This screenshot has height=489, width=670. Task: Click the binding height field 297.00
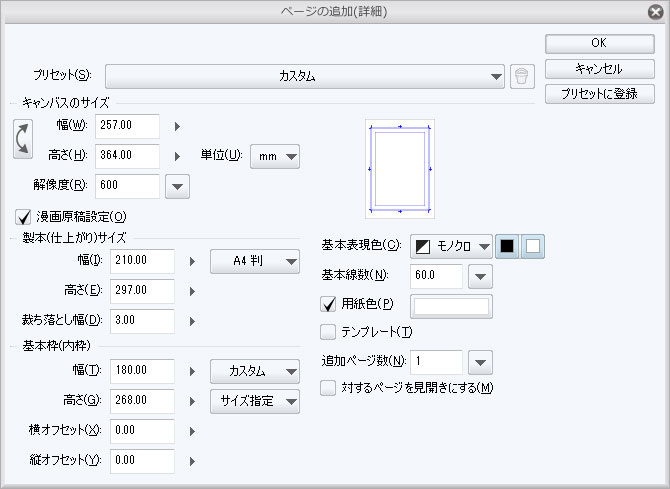(x=142, y=291)
